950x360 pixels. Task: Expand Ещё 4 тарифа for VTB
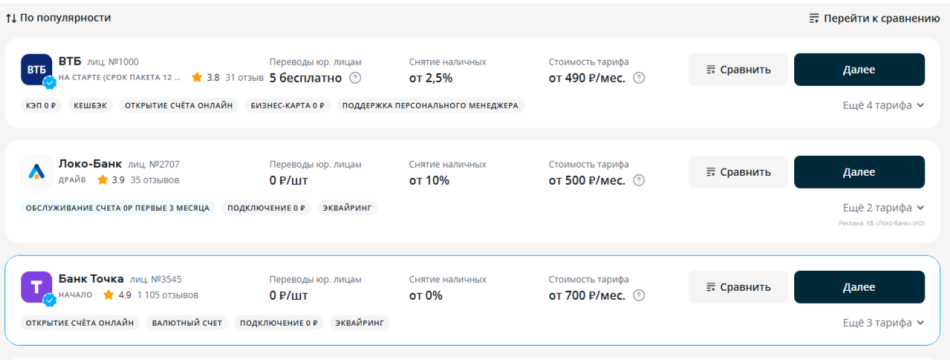point(883,105)
